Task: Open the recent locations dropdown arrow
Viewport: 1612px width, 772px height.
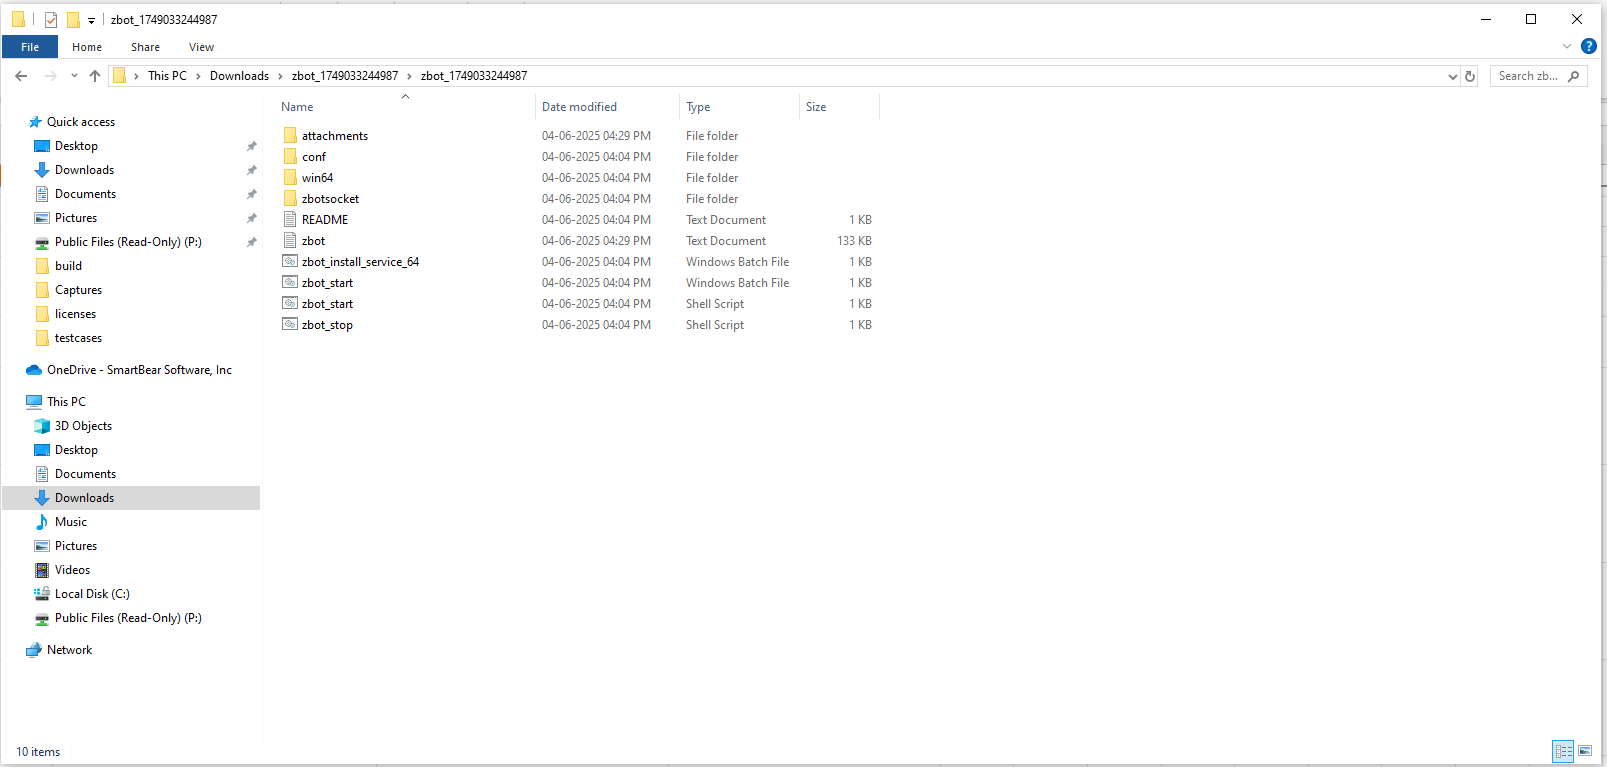Action: [74, 76]
